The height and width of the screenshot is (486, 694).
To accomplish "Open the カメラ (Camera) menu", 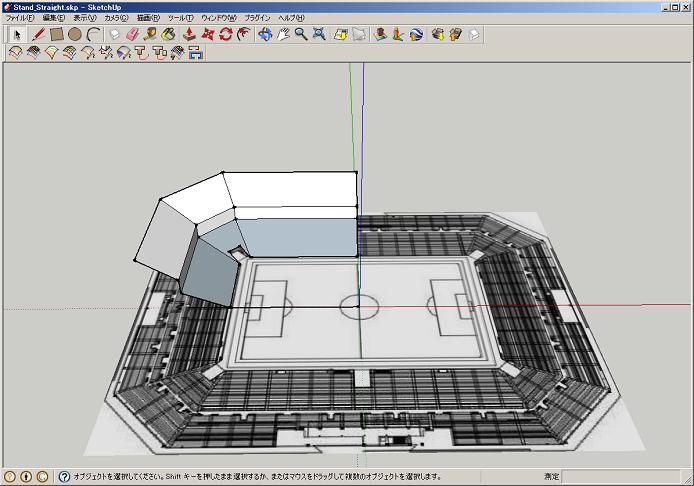I will click(116, 18).
